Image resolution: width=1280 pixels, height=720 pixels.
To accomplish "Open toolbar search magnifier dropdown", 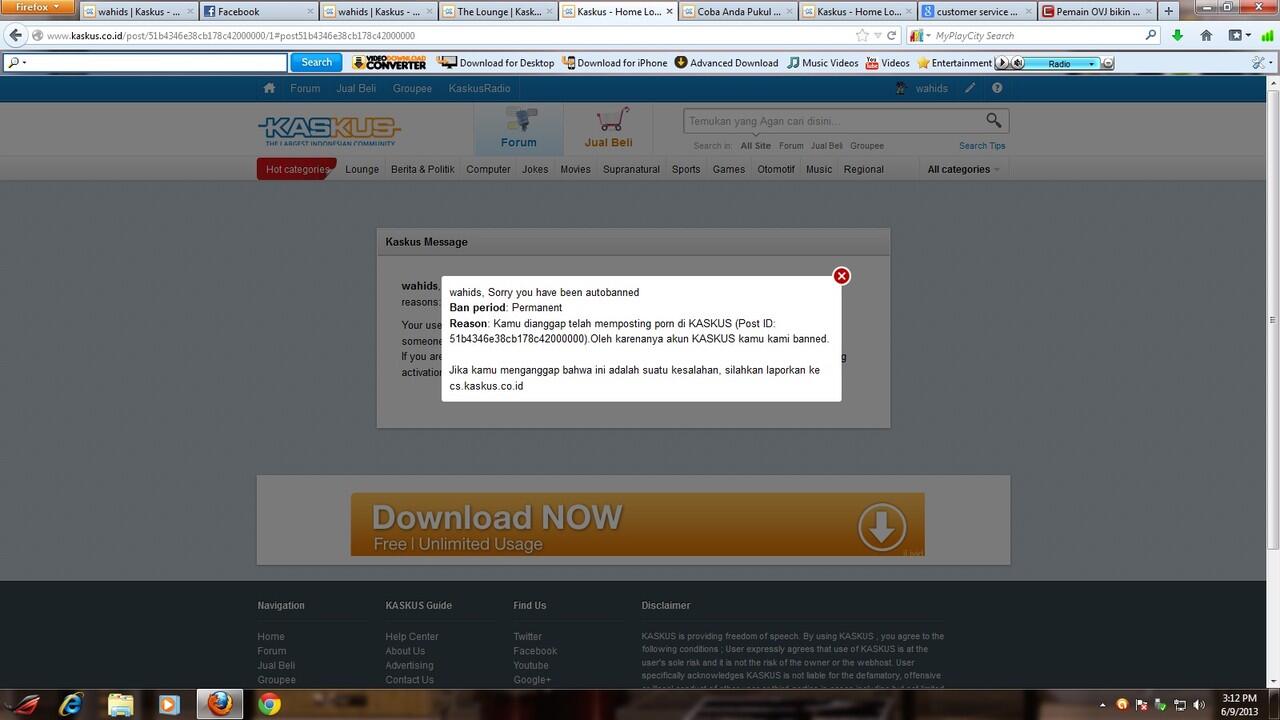I will click(15, 62).
